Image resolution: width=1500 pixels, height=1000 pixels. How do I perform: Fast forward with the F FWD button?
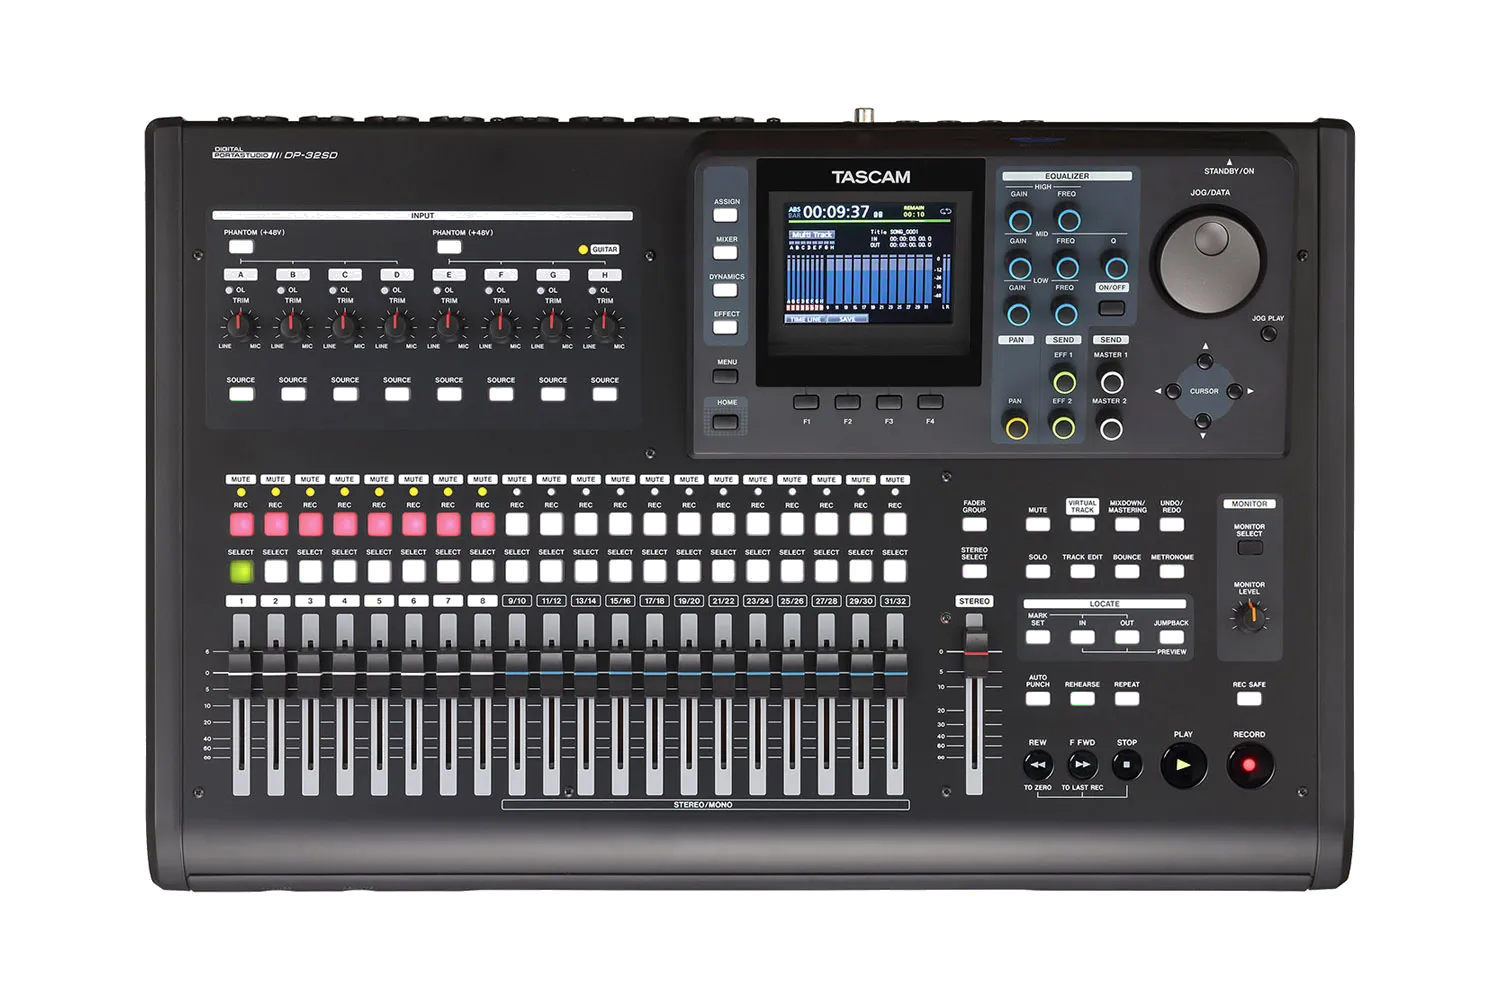(1082, 765)
